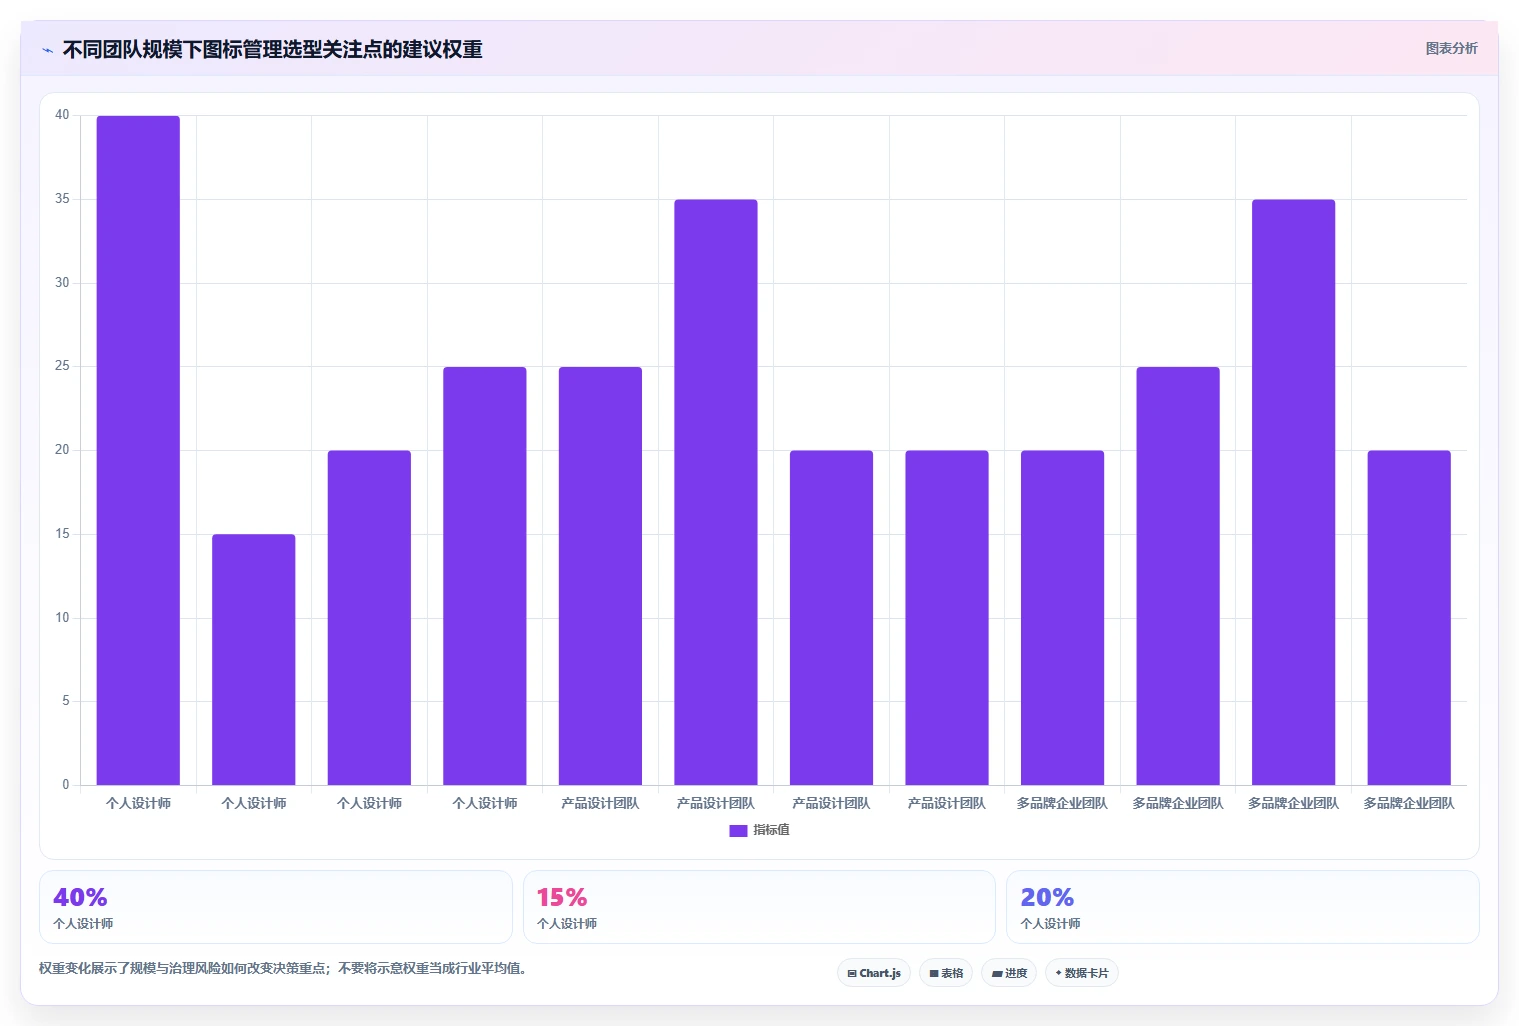Click the y-axis label 5
Viewport: 1519px width, 1026px height.
[x=66, y=701]
